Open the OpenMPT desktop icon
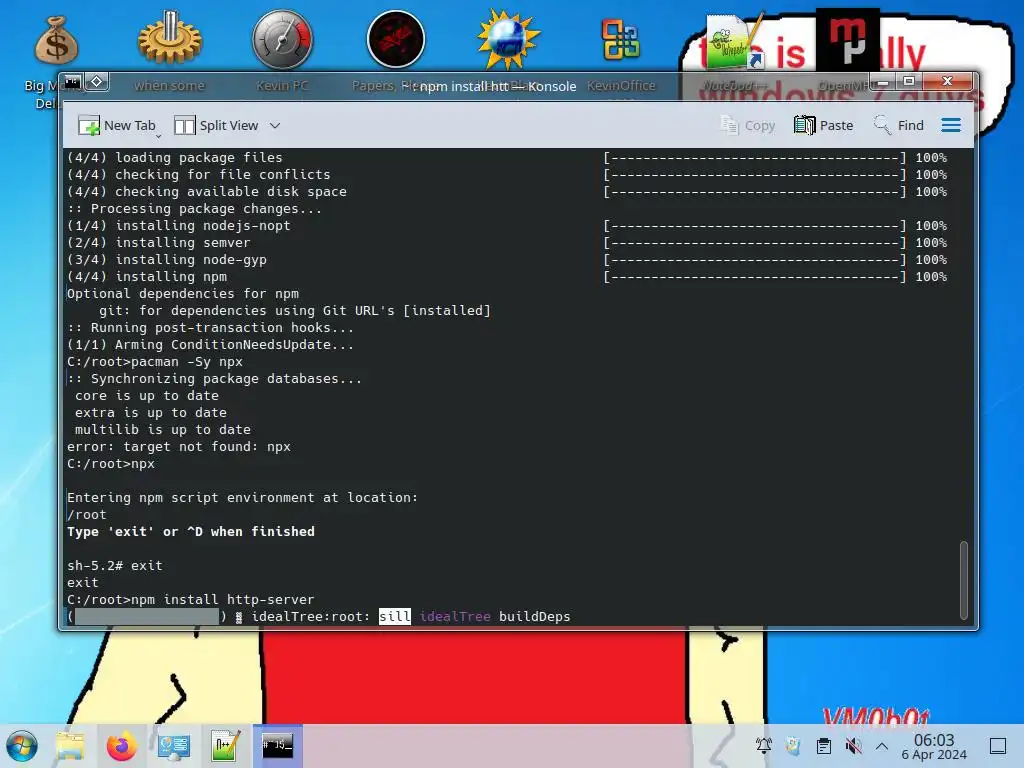The width and height of the screenshot is (1024, 768). pos(847,39)
